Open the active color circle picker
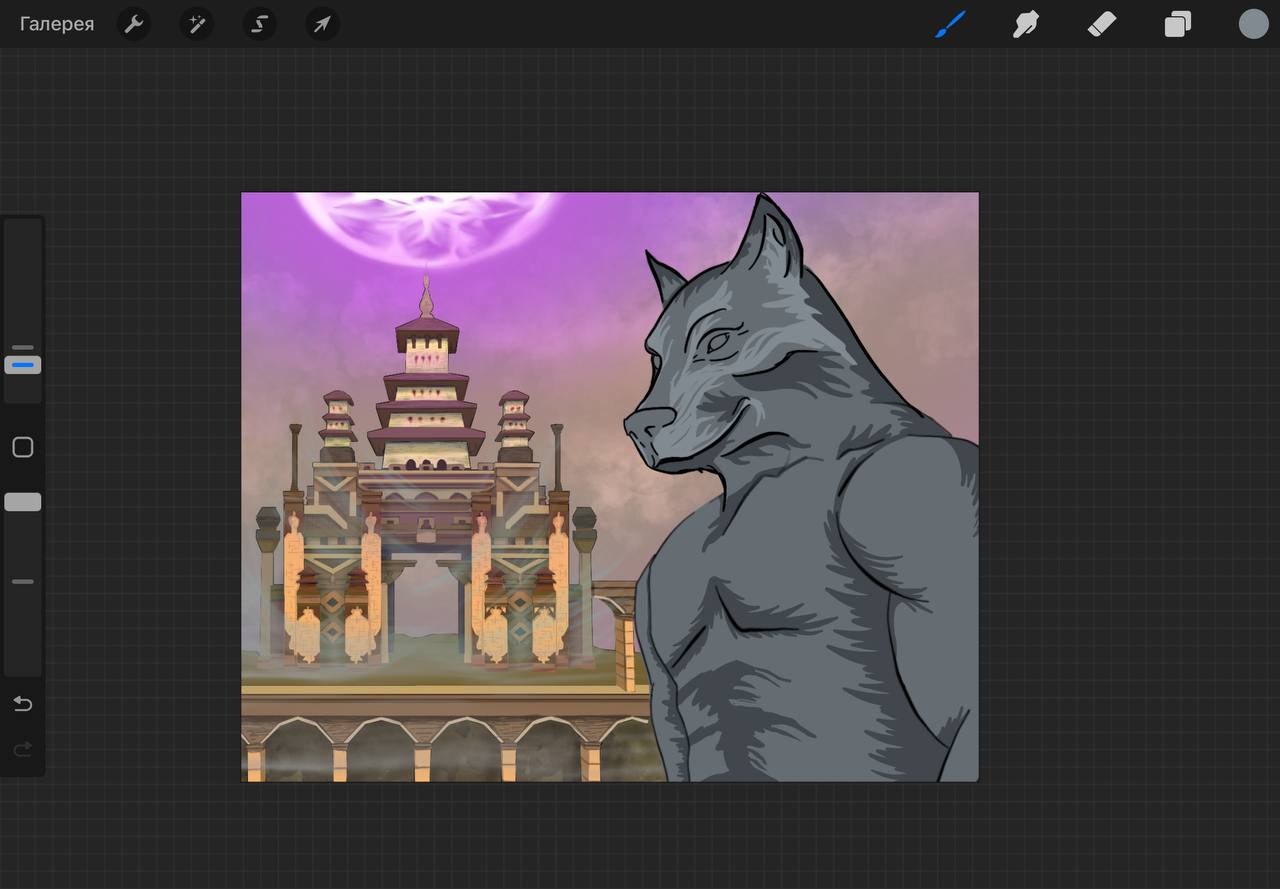This screenshot has width=1280, height=889. click(x=1253, y=24)
